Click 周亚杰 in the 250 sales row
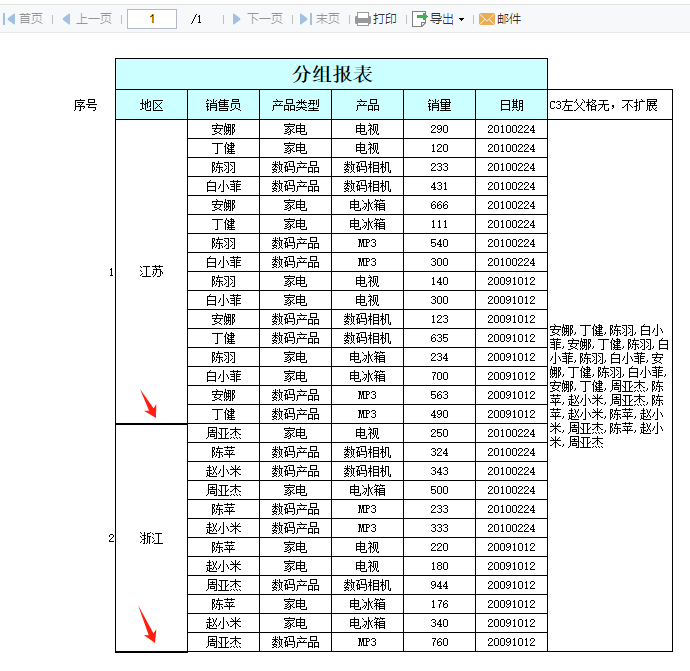This screenshot has height=671, width=690. (224, 433)
